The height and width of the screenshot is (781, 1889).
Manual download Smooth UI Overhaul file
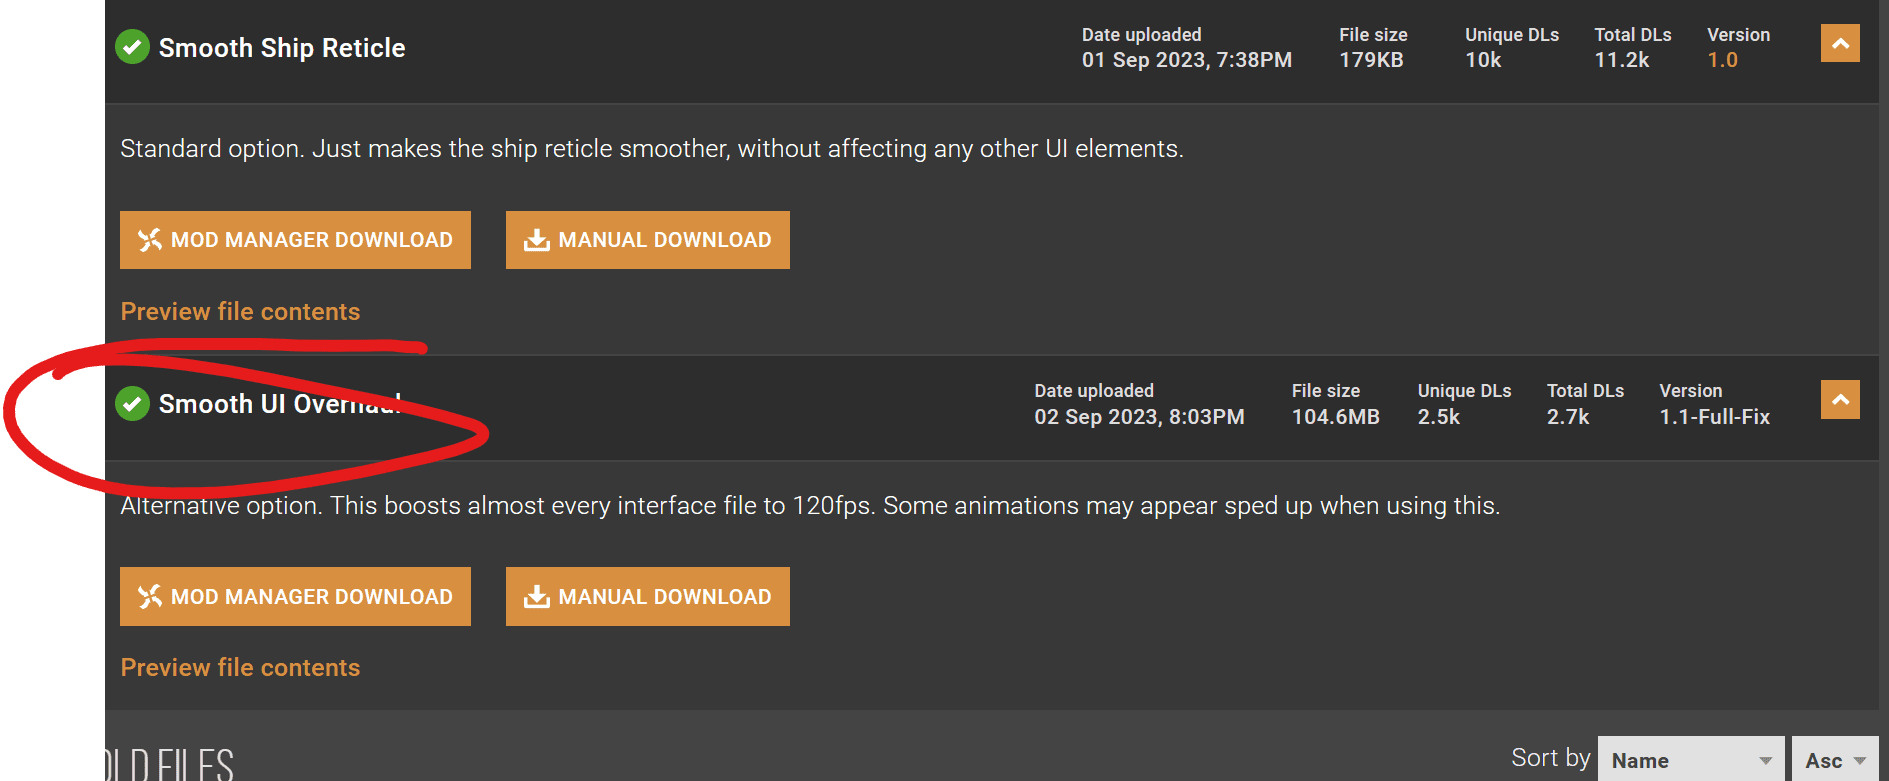tap(647, 597)
